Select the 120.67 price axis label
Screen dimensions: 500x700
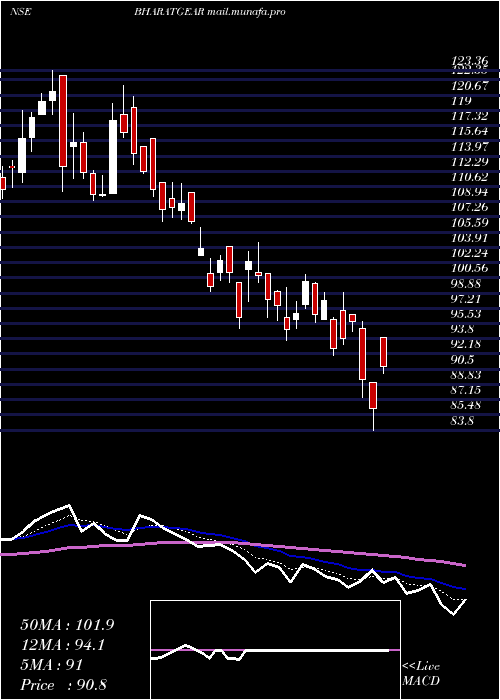pyautogui.click(x=468, y=85)
